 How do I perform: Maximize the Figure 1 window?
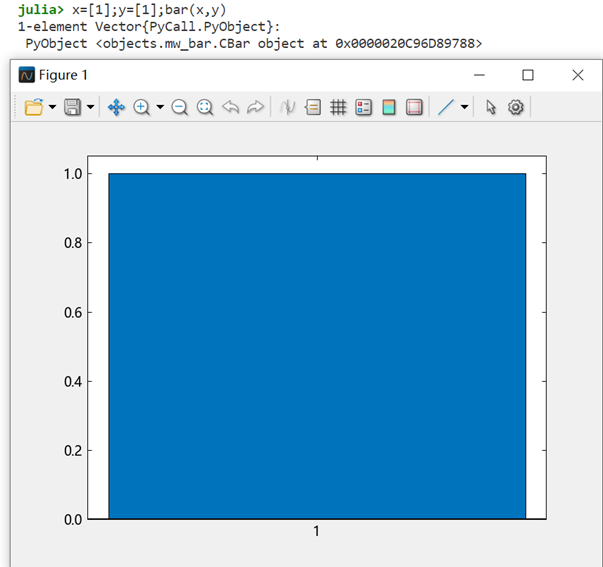click(x=528, y=75)
